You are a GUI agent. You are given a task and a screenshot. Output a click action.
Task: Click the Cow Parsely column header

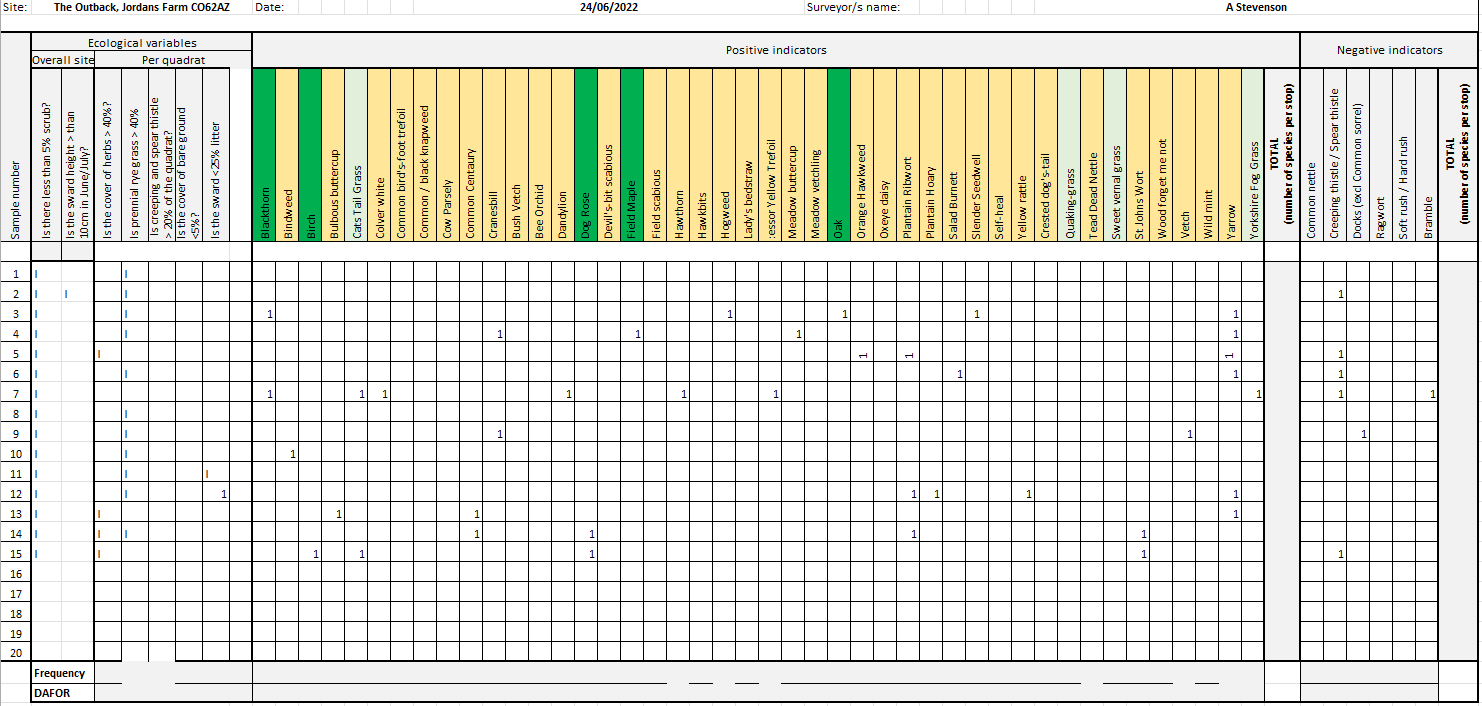pyautogui.click(x=448, y=154)
